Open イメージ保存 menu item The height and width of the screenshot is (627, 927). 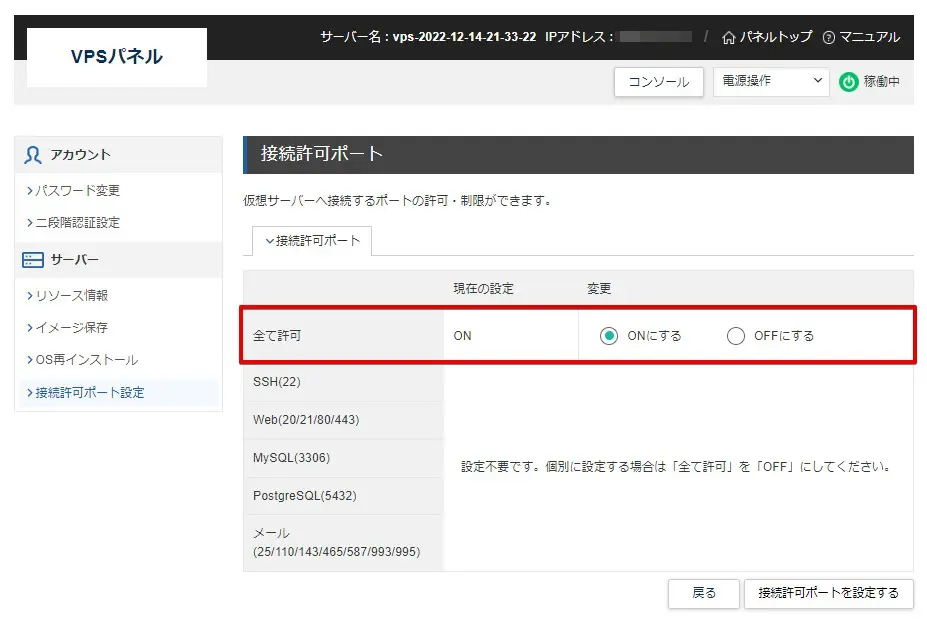click(71, 327)
